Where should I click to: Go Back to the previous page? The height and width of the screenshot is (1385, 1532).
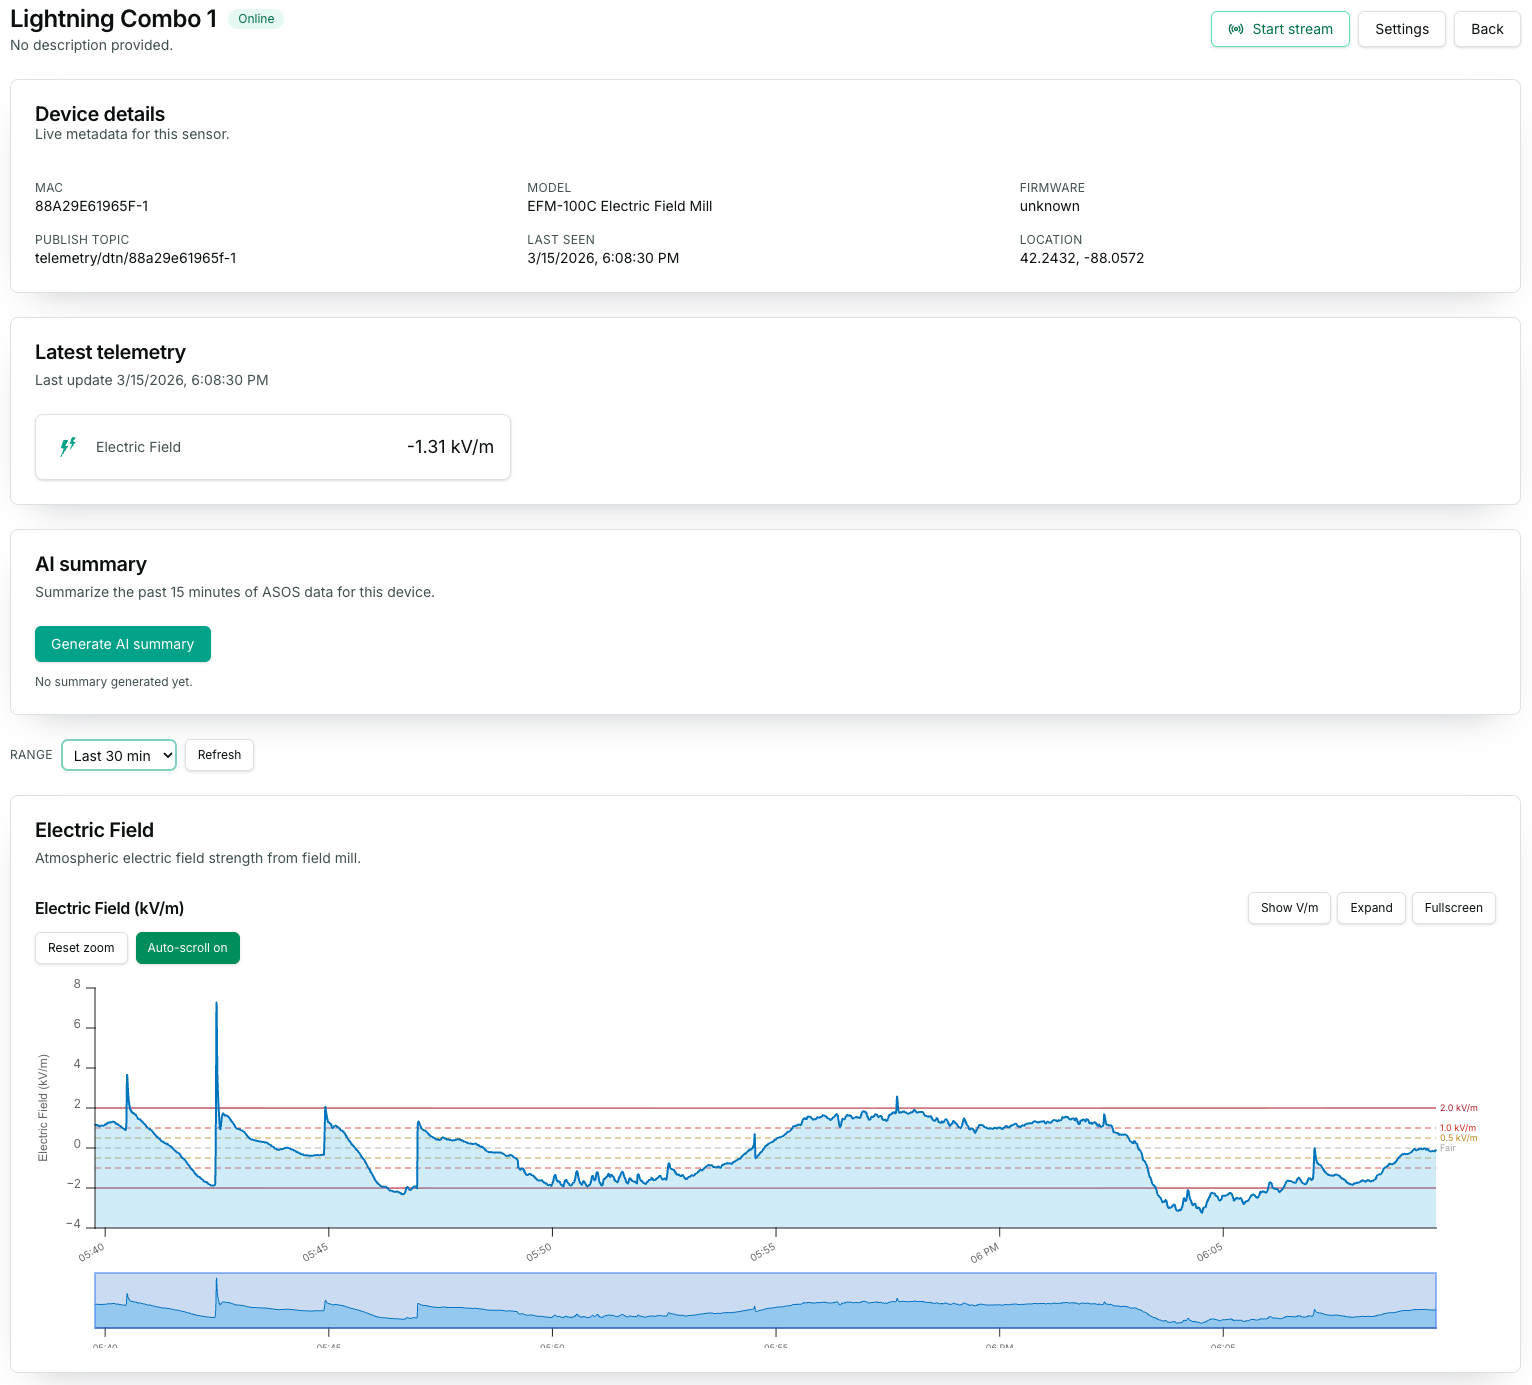(1486, 29)
